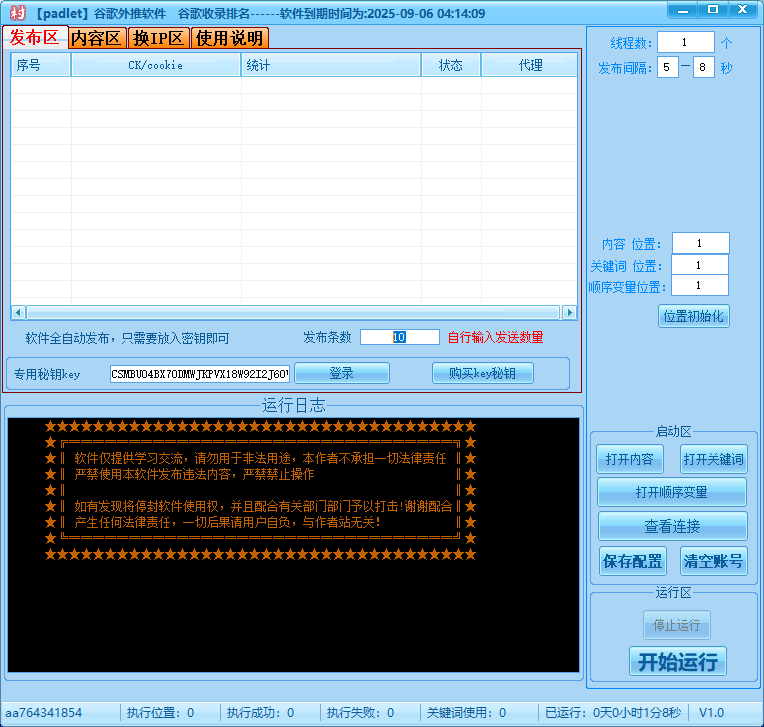Image resolution: width=764 pixels, height=727 pixels.
Task: Click the V1.0 version label
Action: [x=711, y=713]
